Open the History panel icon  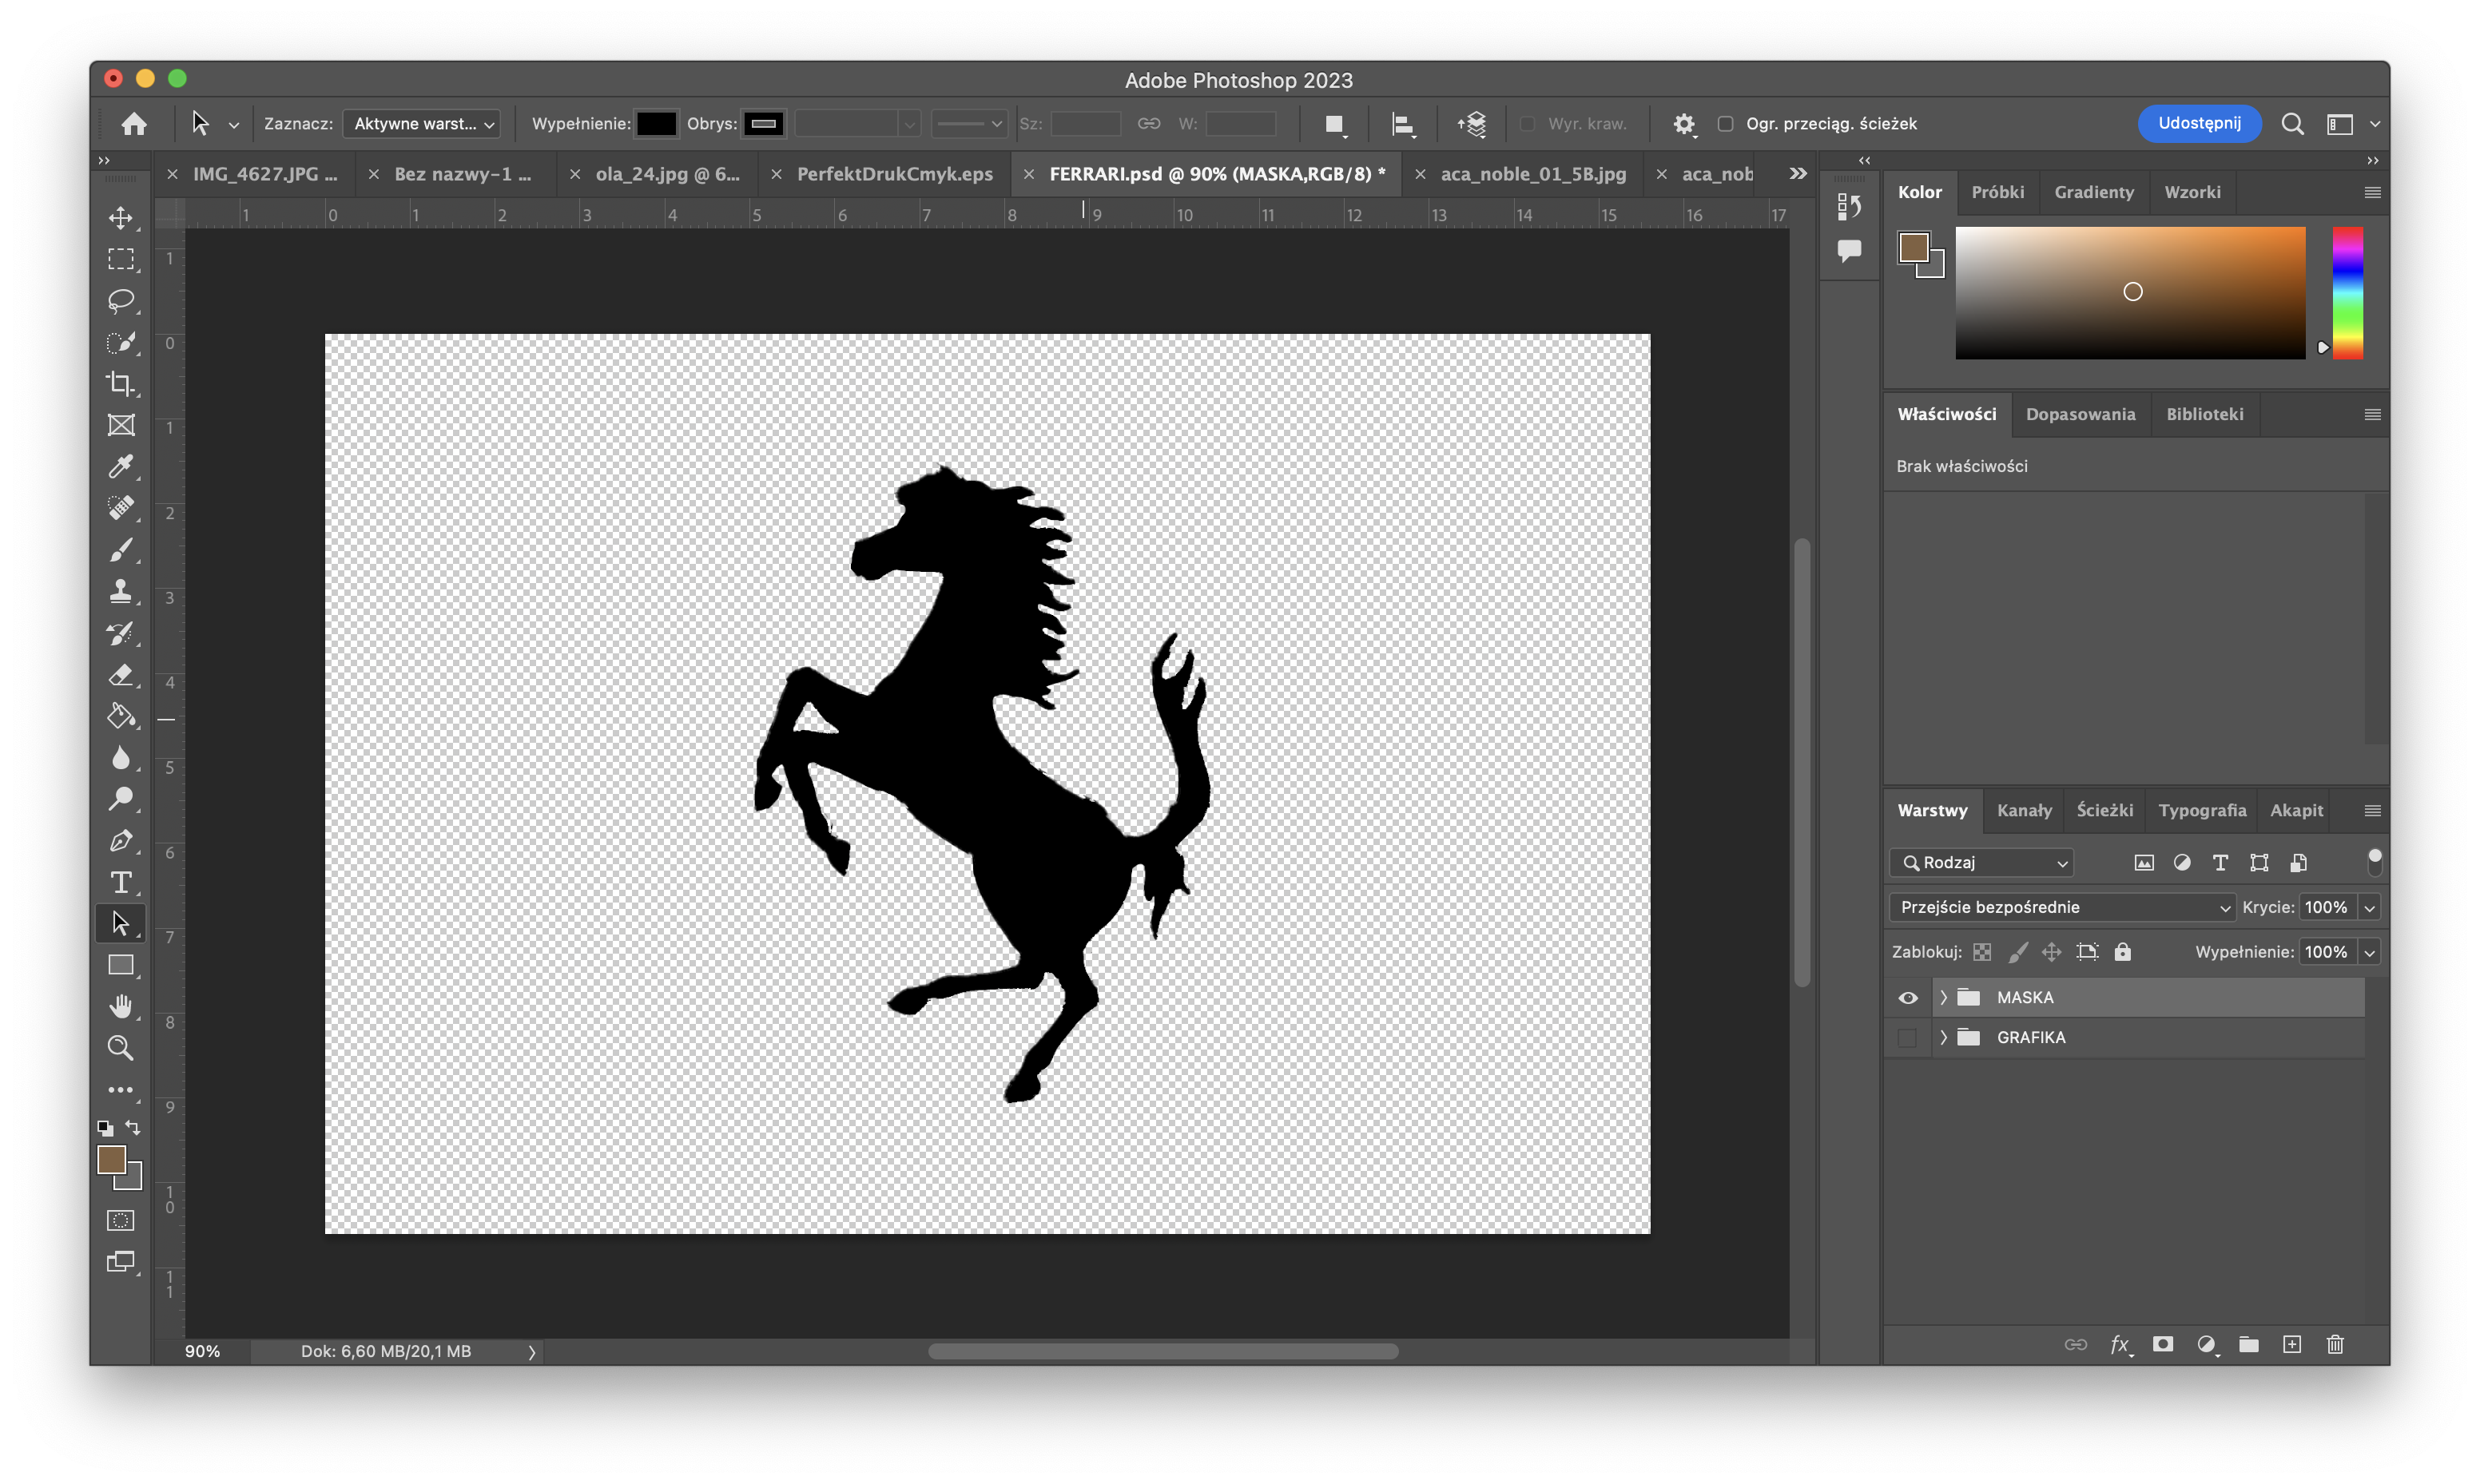[x=1849, y=207]
